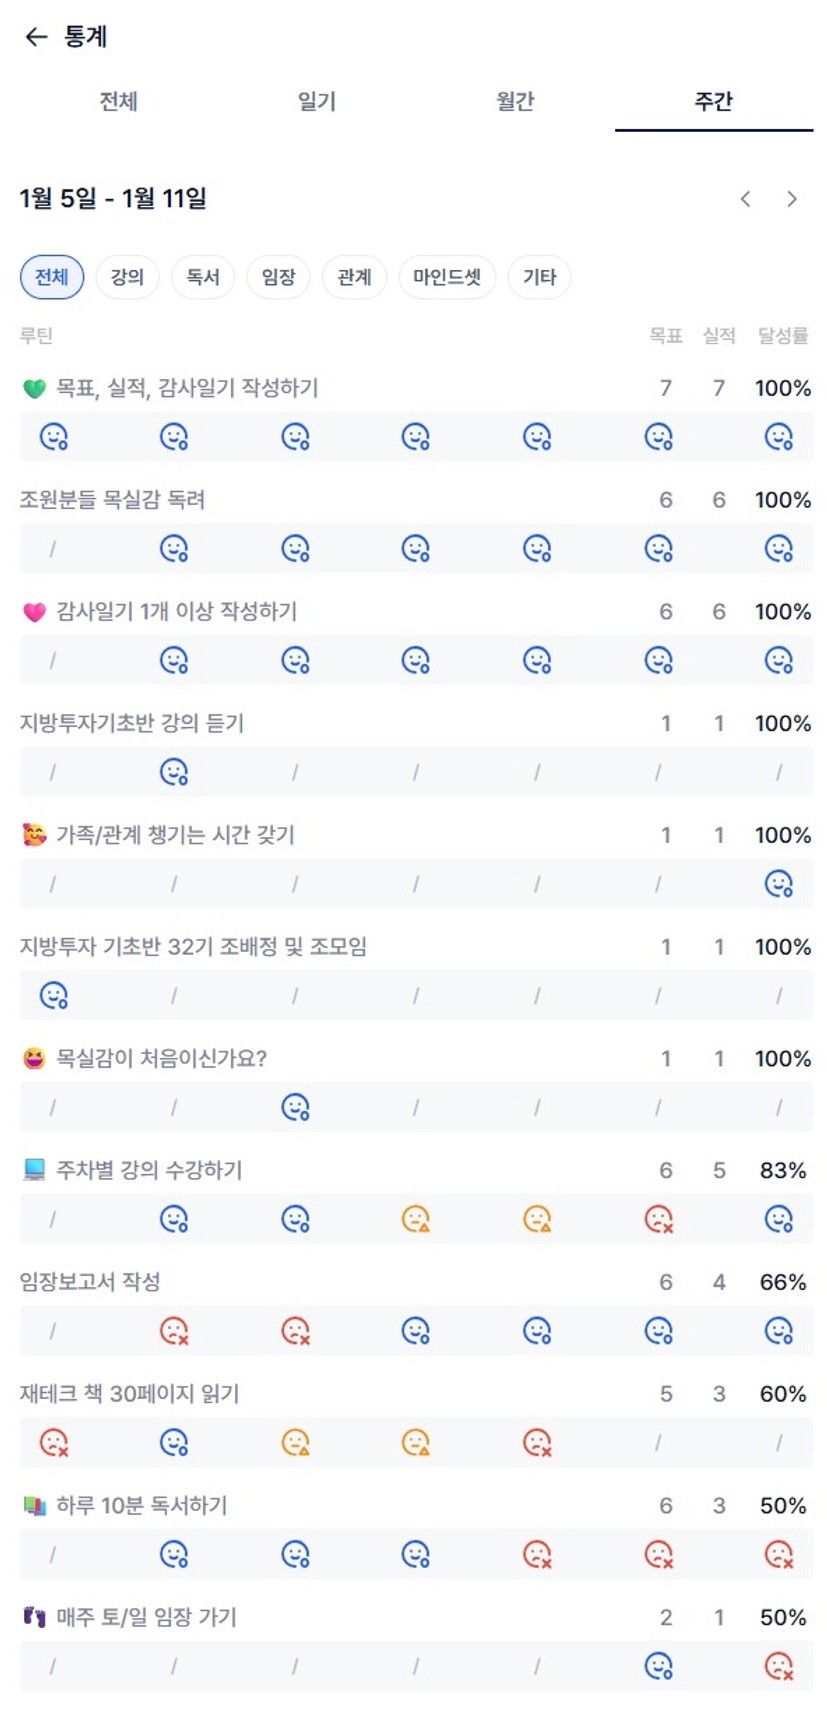Viewport: 827px width, 1736px height.
Task: Select the 강의 category filter chip
Action: tap(127, 277)
